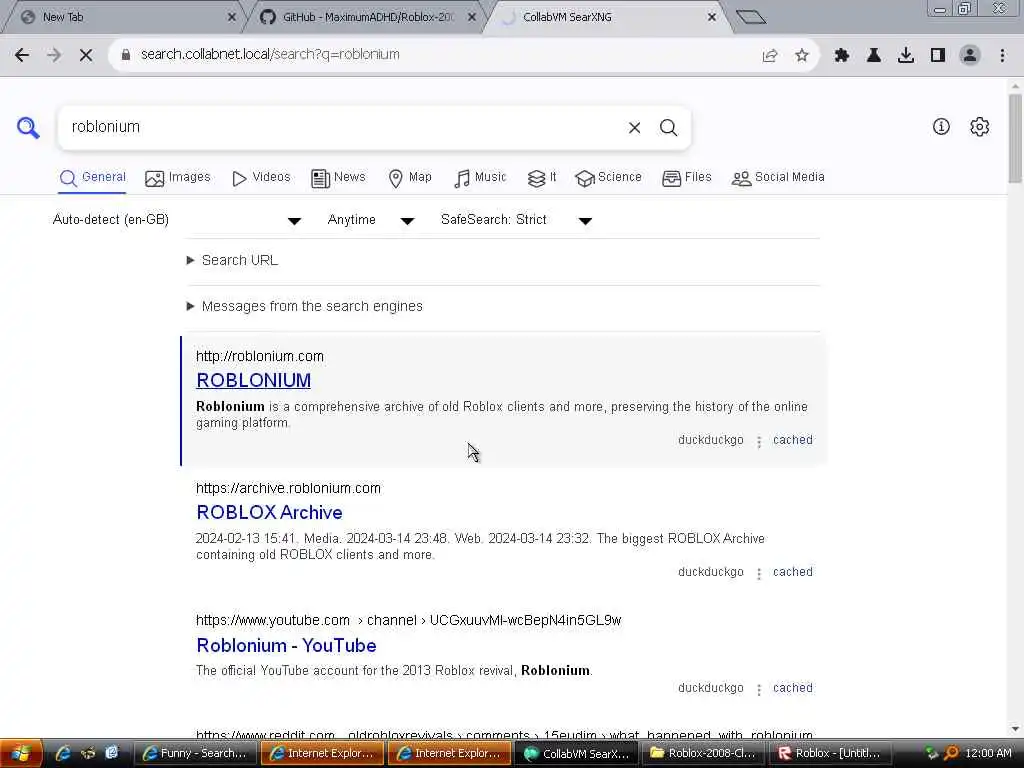Open cached copy of Roblonium YouTube result
1024x768 pixels.
tap(793, 688)
